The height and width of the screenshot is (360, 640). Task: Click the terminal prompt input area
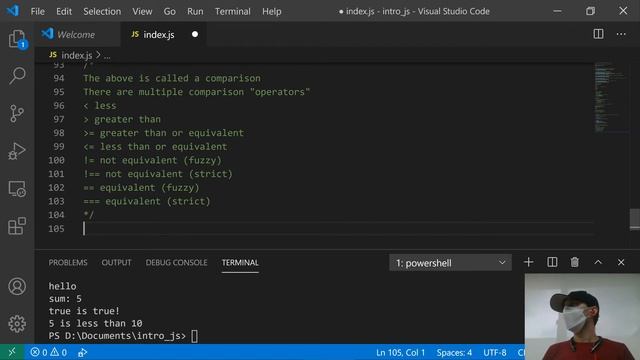(194, 336)
